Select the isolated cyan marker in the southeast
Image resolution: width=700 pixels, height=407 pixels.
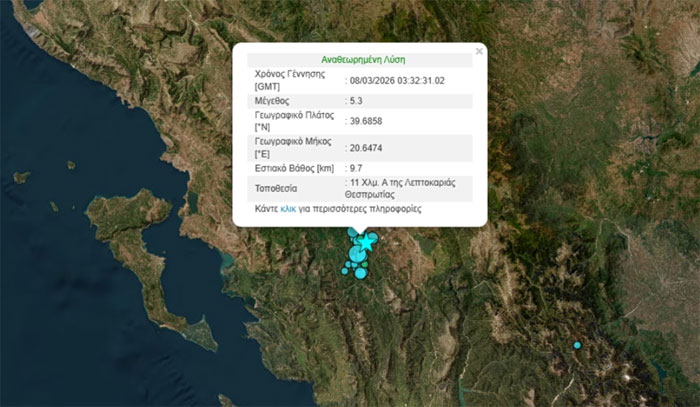tap(577, 345)
